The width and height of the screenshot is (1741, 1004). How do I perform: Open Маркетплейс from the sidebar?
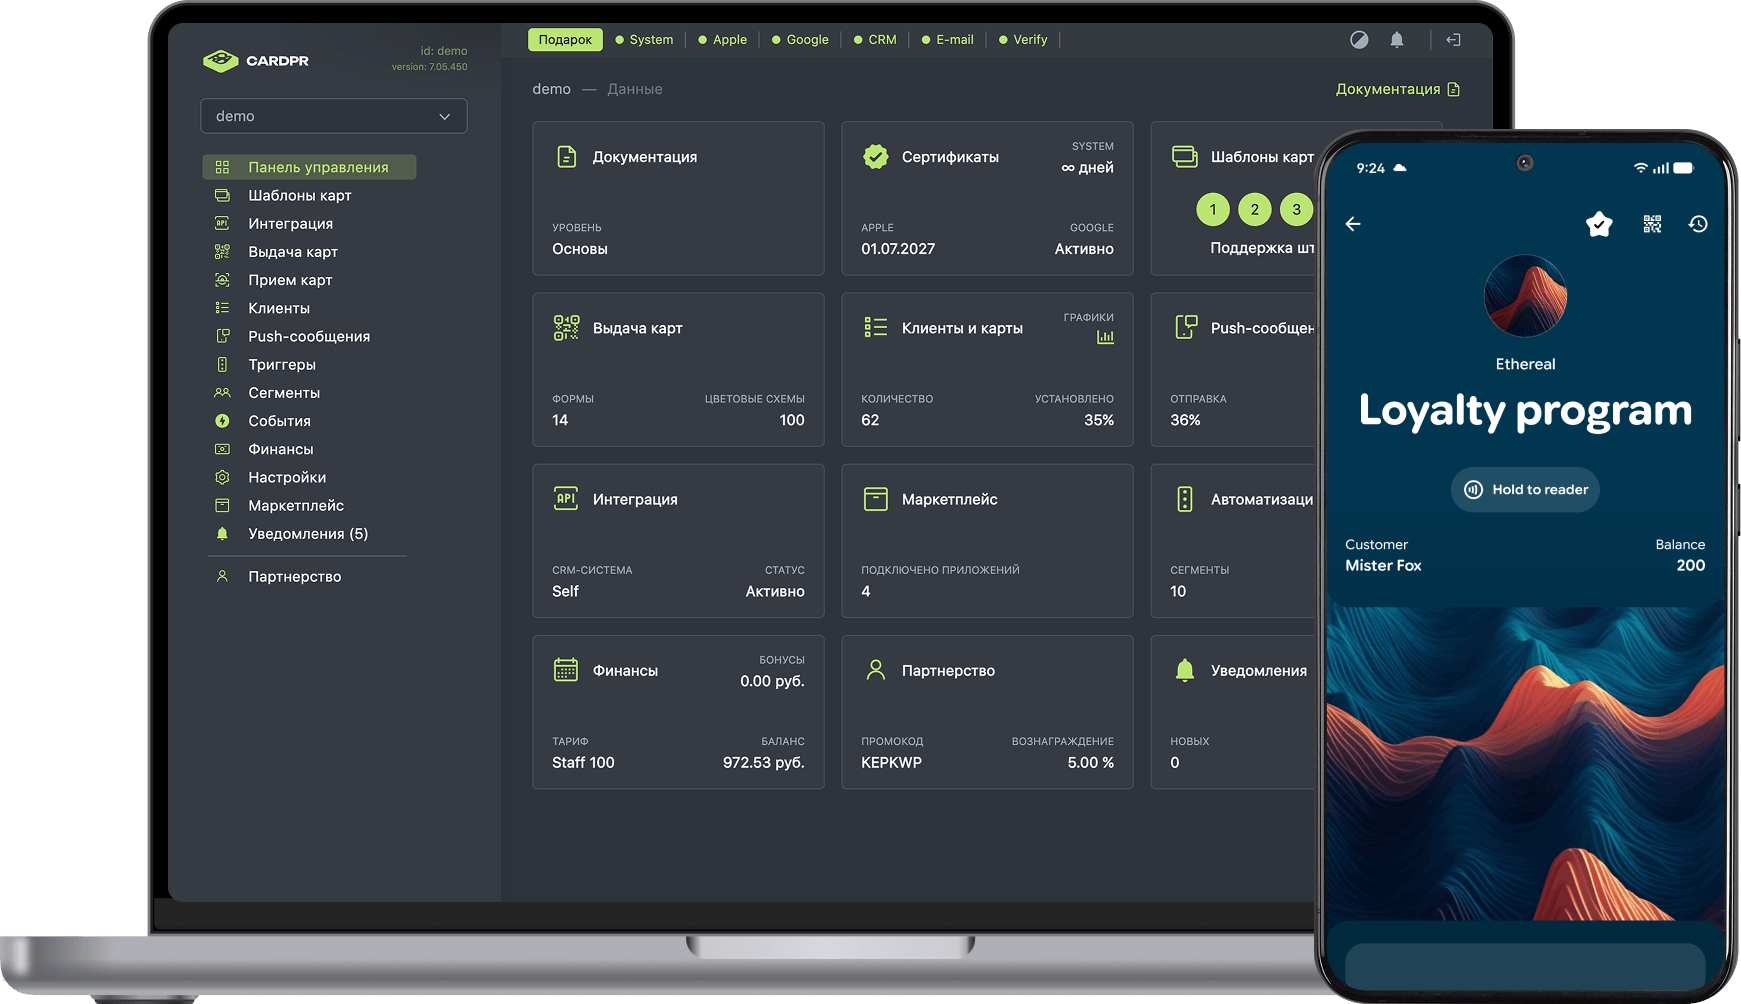coord(295,506)
